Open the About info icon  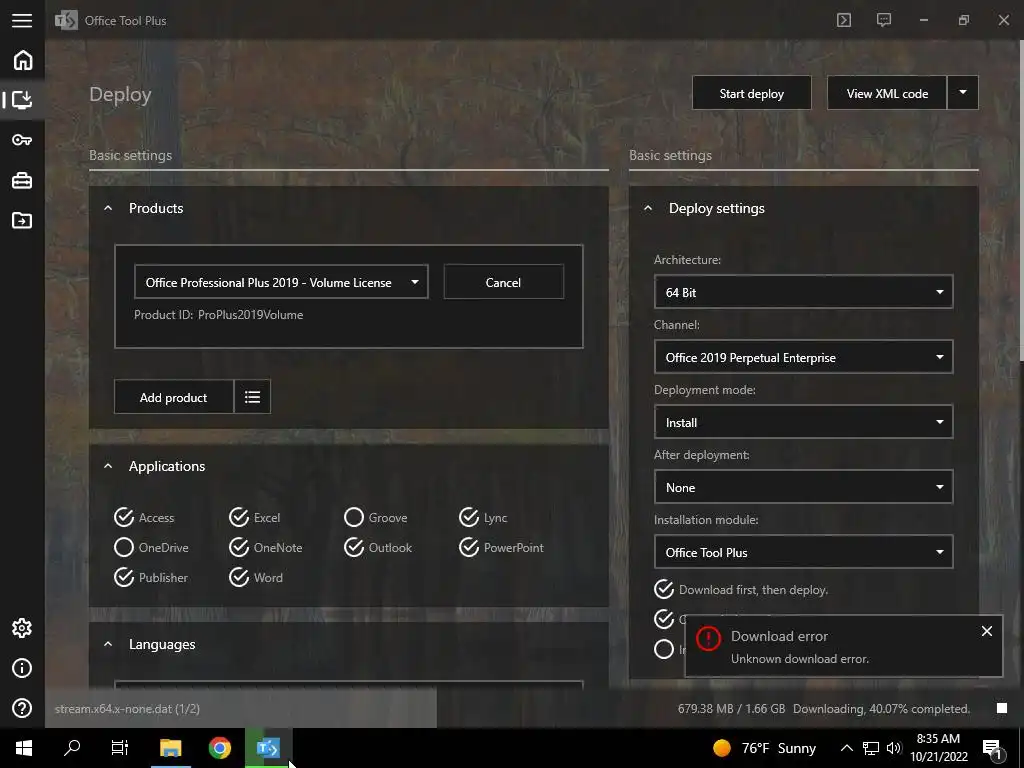coord(22,668)
